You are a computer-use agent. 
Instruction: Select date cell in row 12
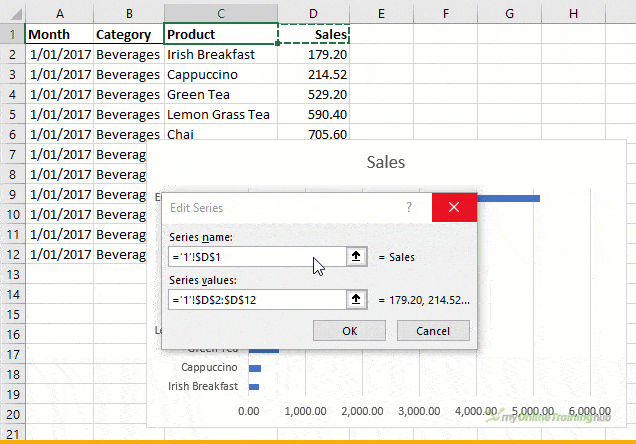[x=60, y=254]
